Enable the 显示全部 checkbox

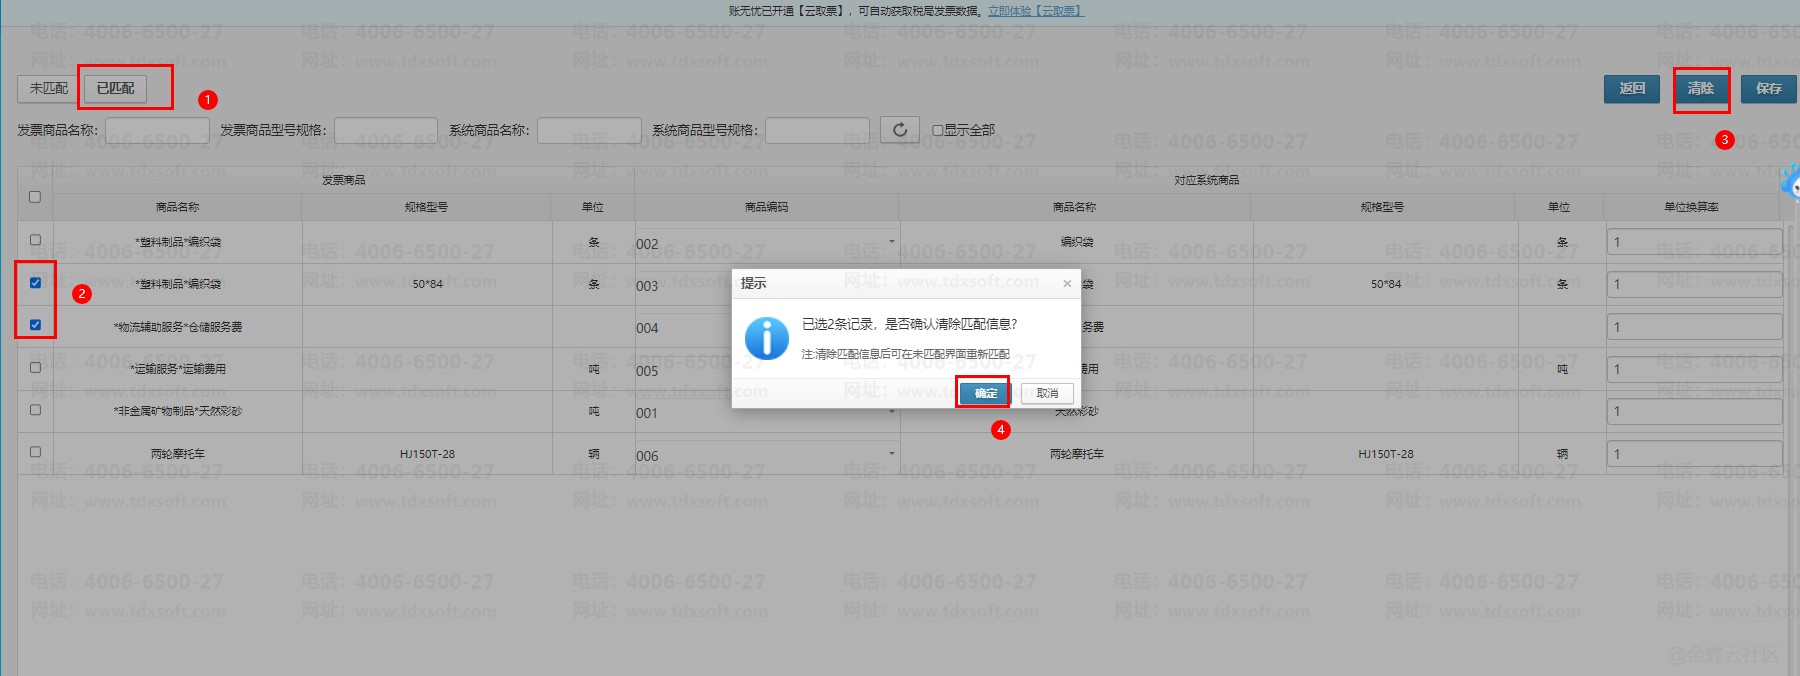point(937,130)
